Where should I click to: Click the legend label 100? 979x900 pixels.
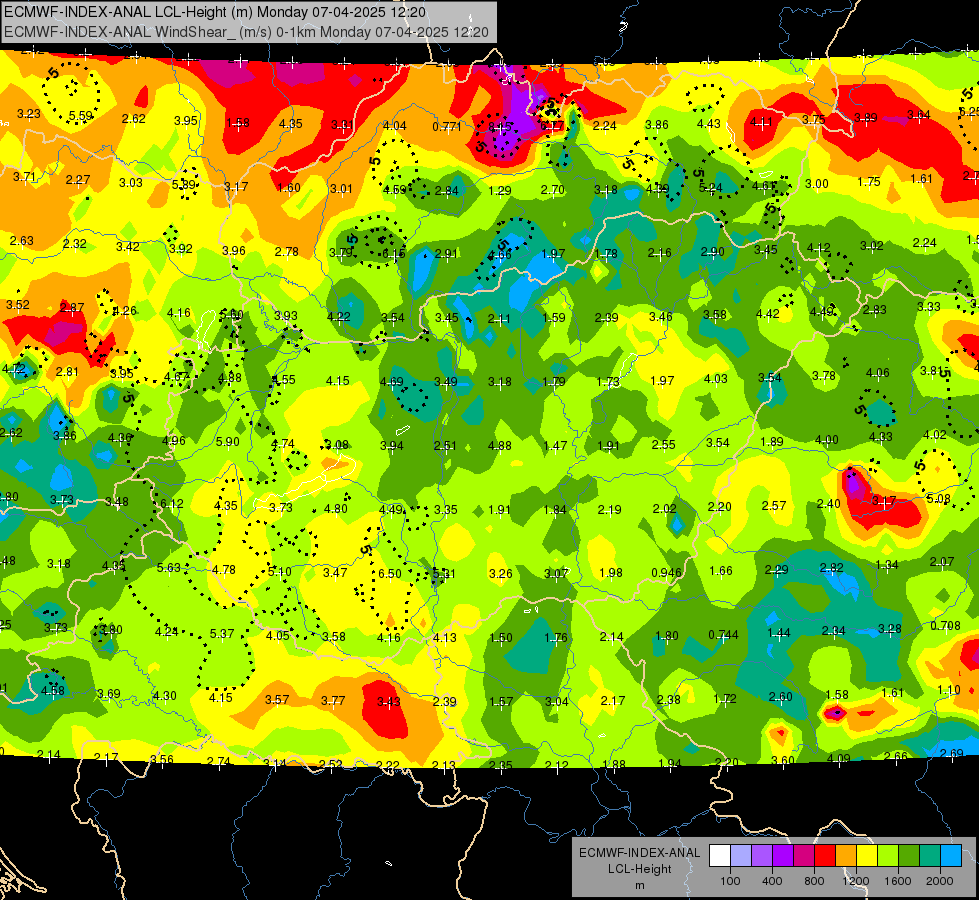pyautogui.click(x=730, y=881)
